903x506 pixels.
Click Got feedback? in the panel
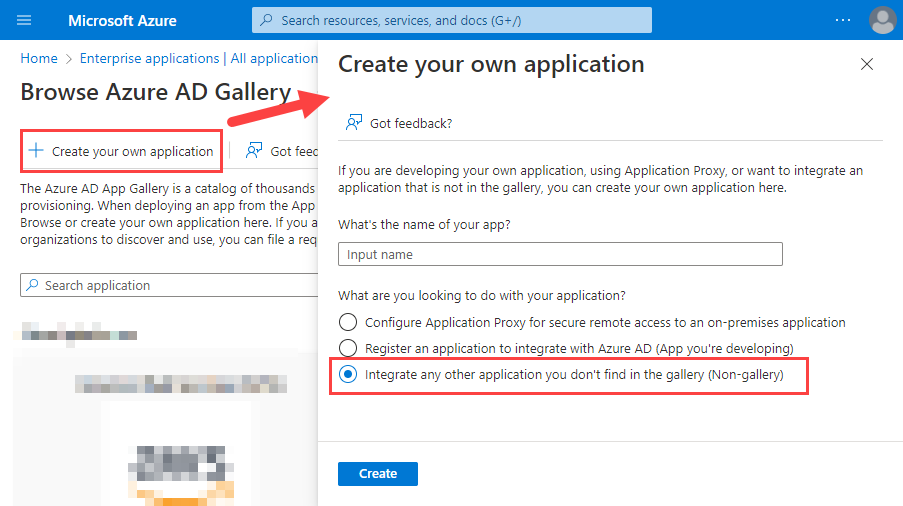(x=411, y=123)
